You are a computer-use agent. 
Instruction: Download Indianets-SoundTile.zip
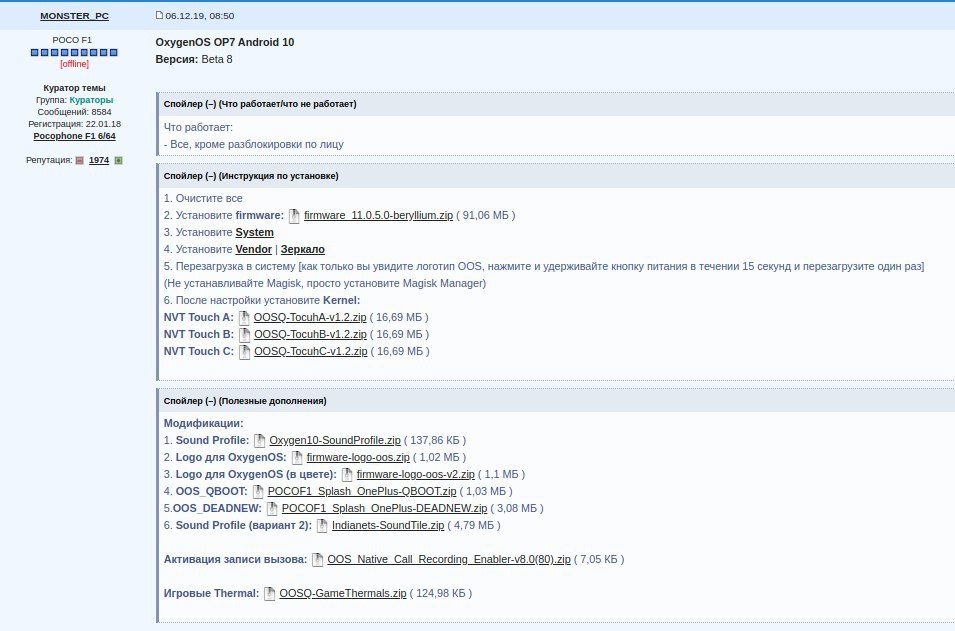(x=388, y=526)
